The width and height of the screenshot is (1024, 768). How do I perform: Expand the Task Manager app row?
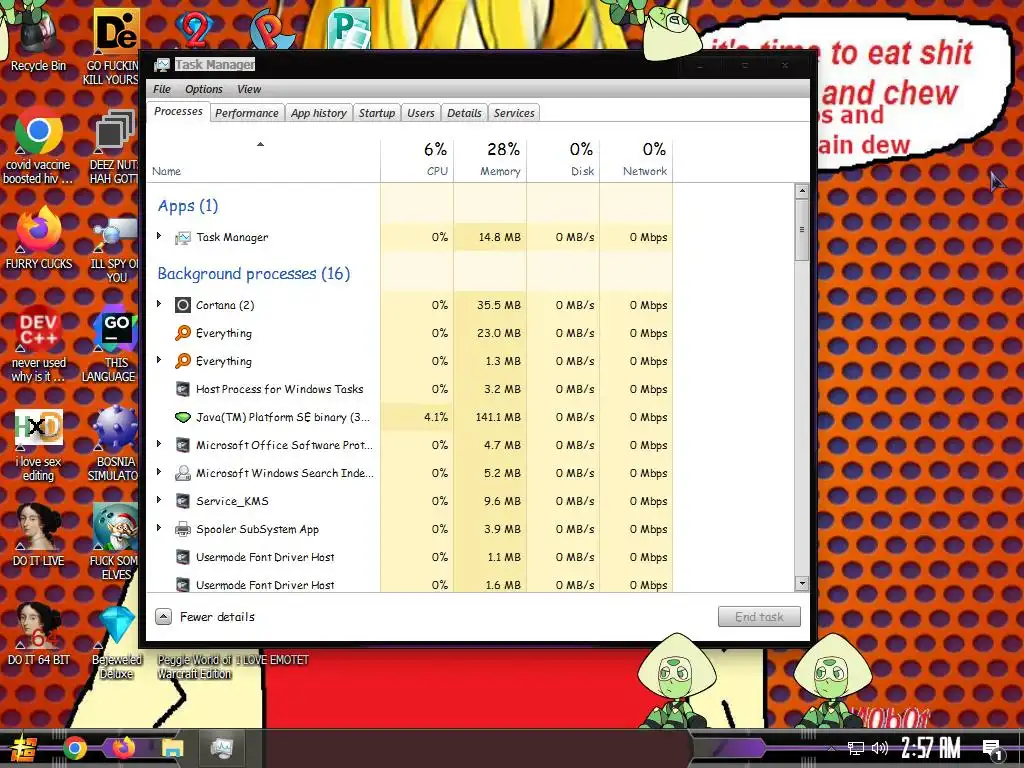(x=159, y=236)
